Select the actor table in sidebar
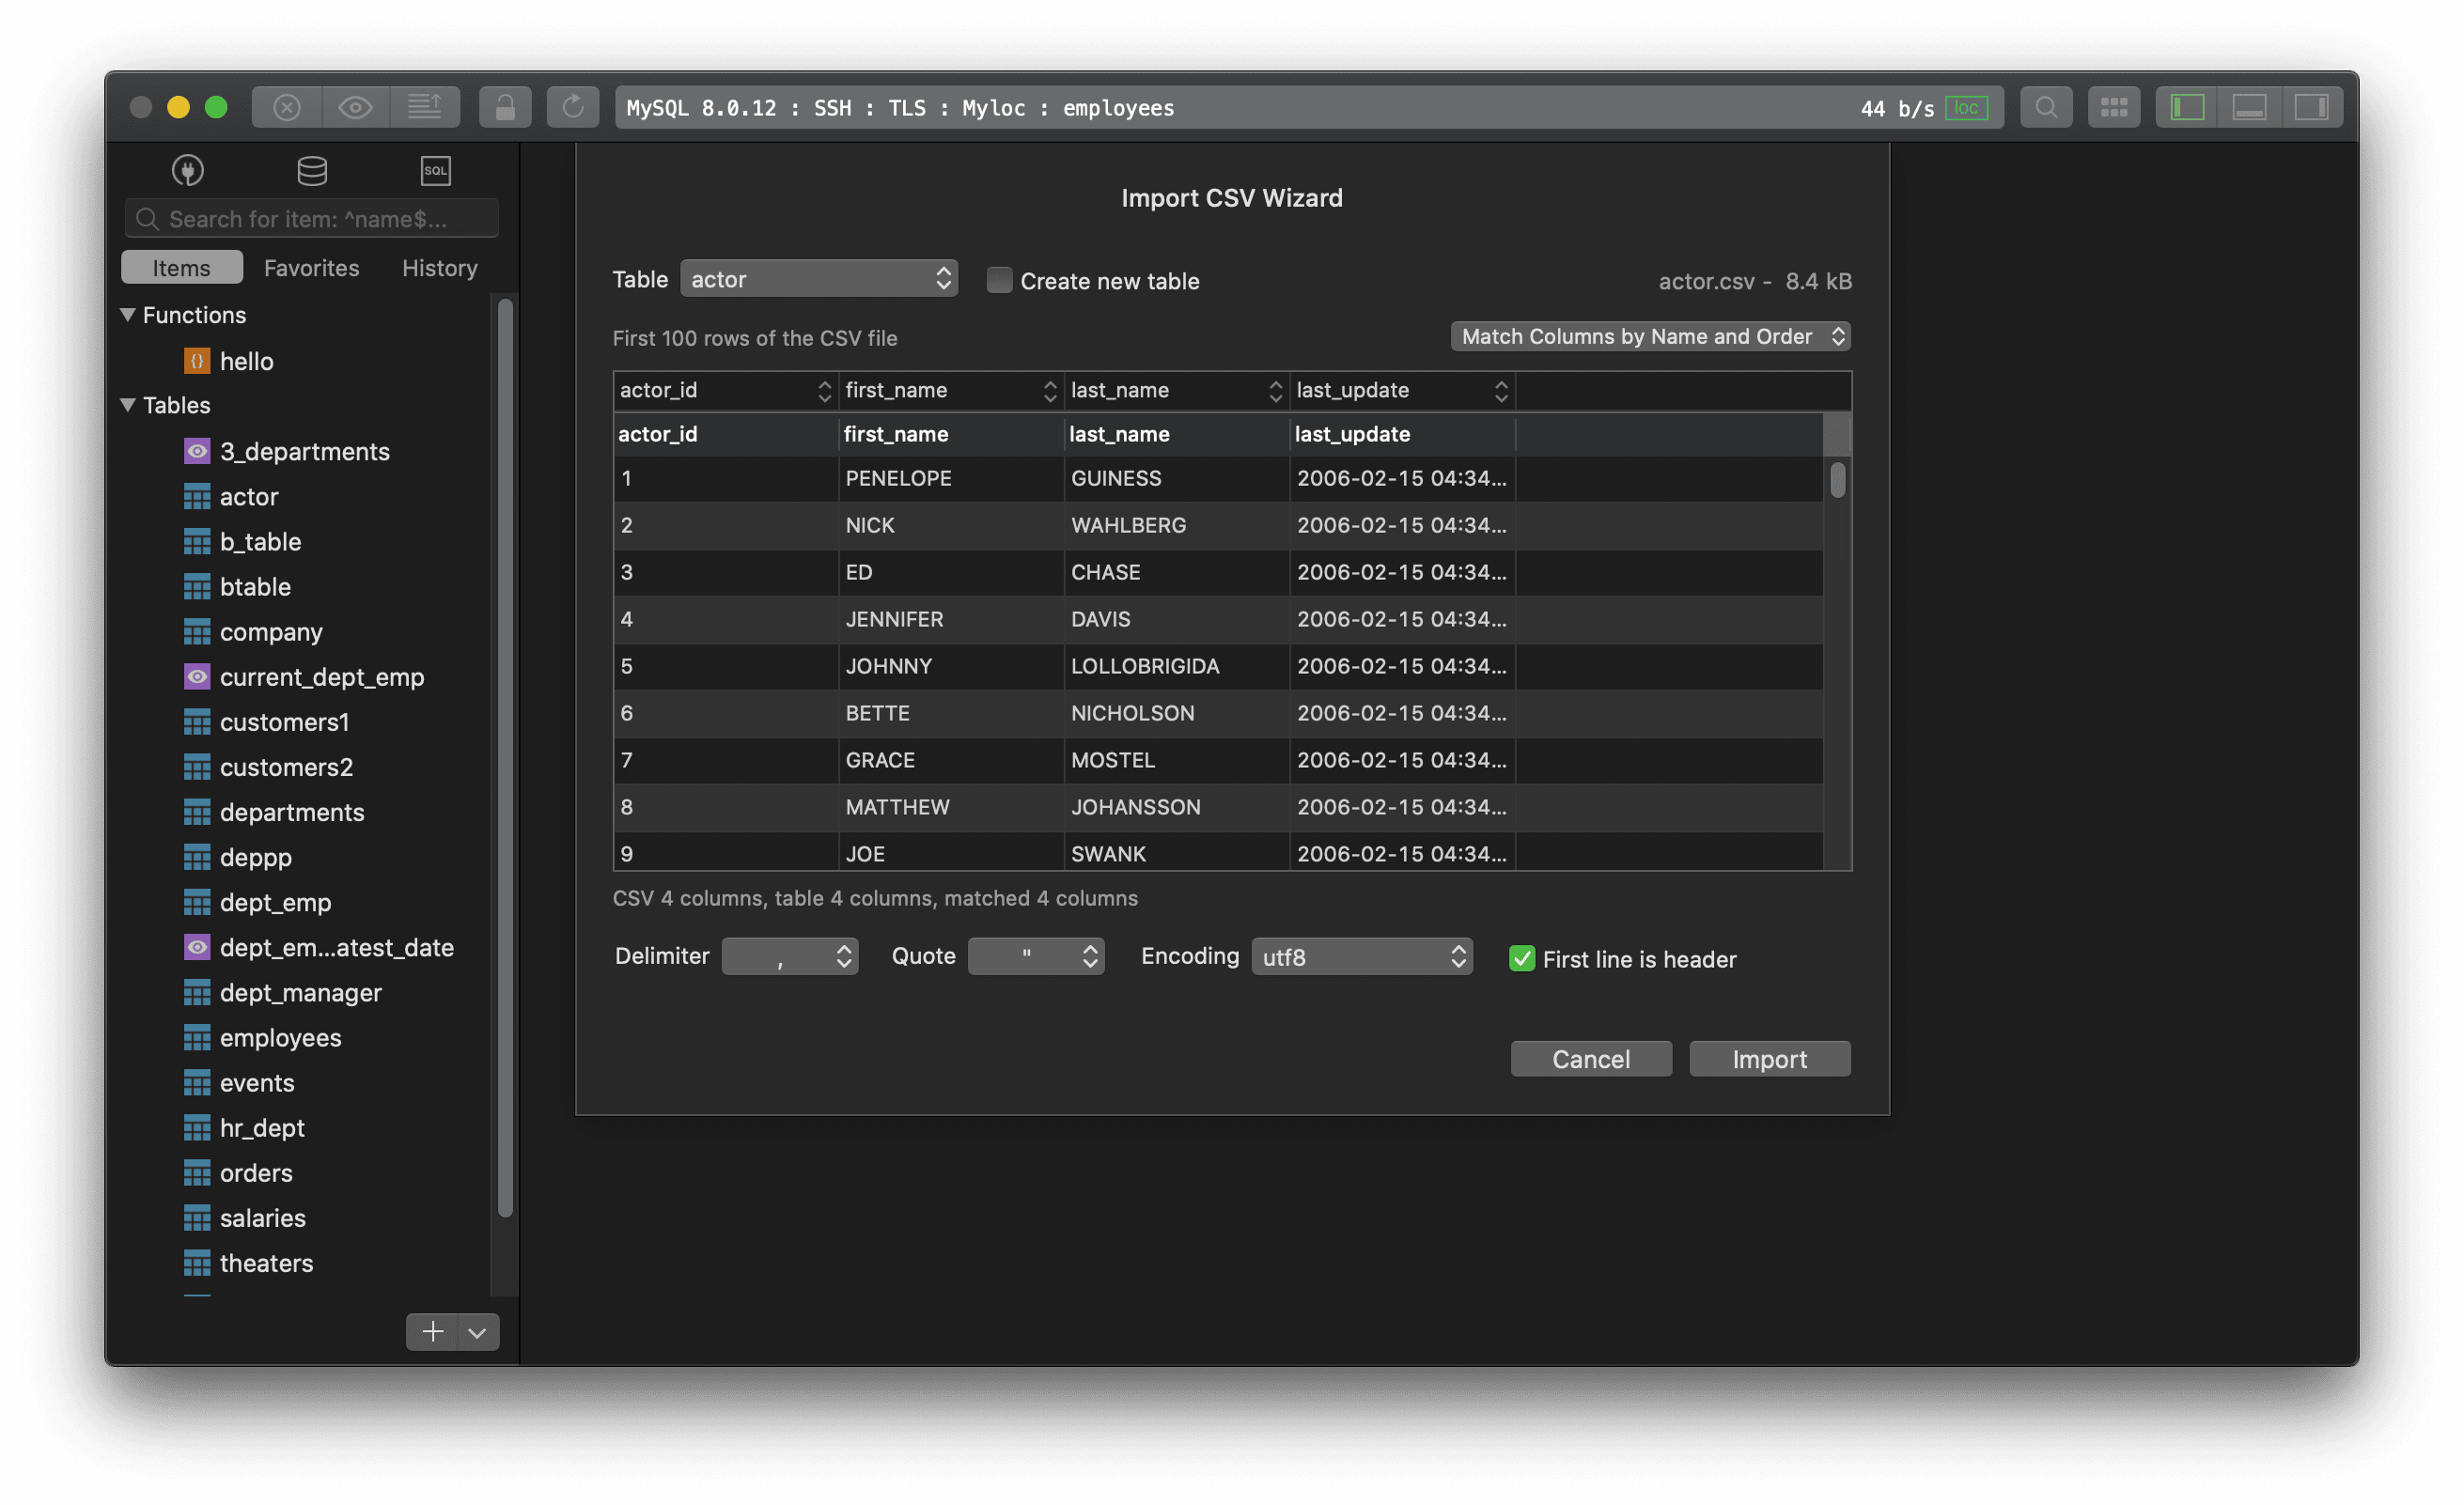The width and height of the screenshot is (2464, 1505). (248, 496)
